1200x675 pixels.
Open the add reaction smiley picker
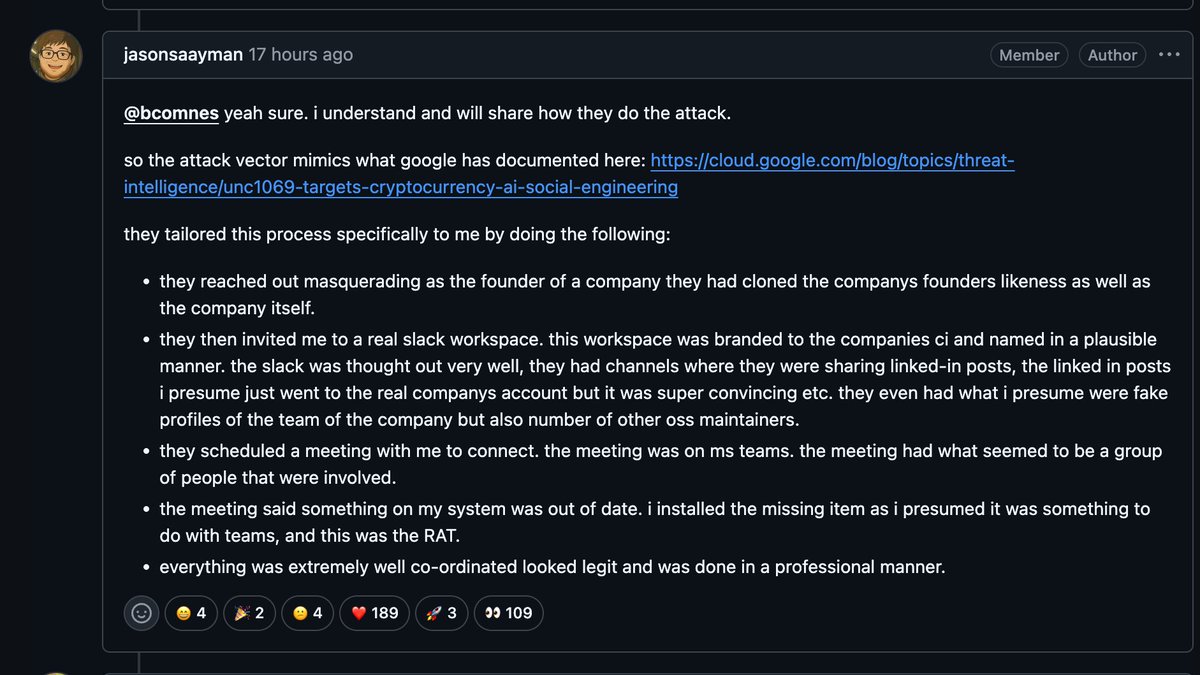[142, 613]
